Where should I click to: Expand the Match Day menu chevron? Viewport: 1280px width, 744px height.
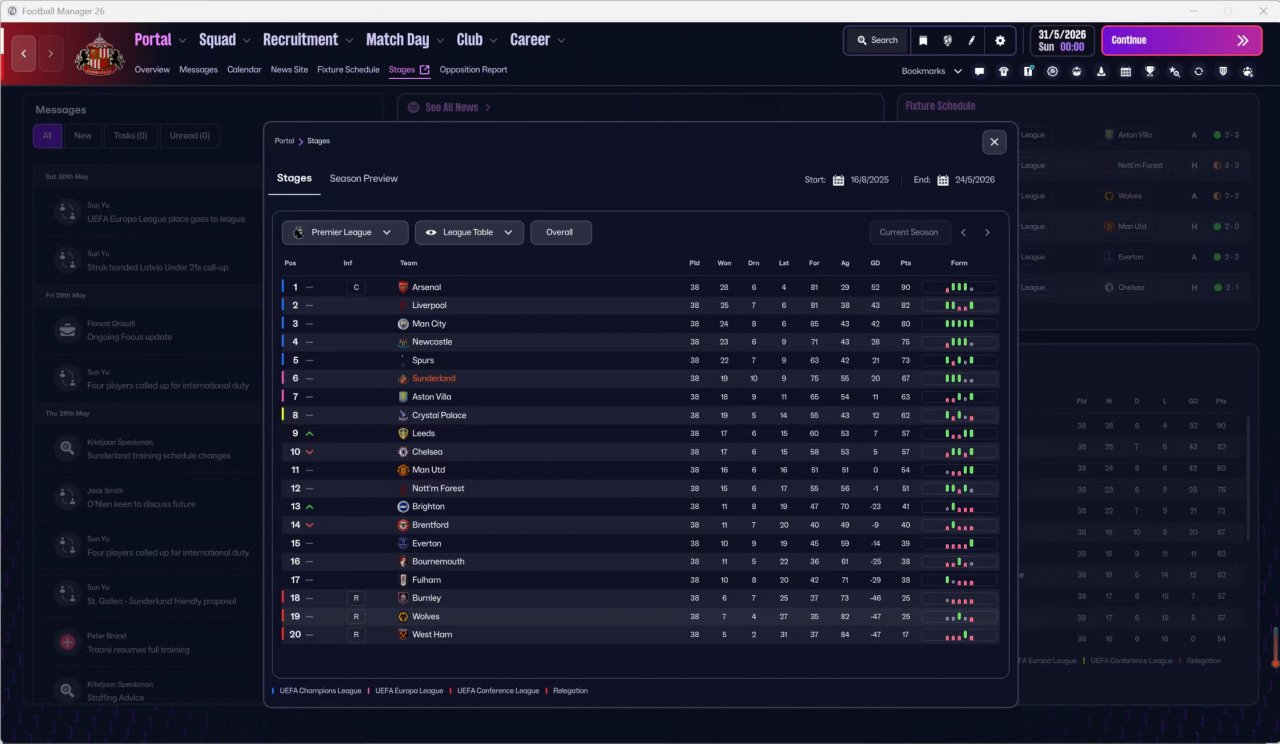tap(439, 41)
